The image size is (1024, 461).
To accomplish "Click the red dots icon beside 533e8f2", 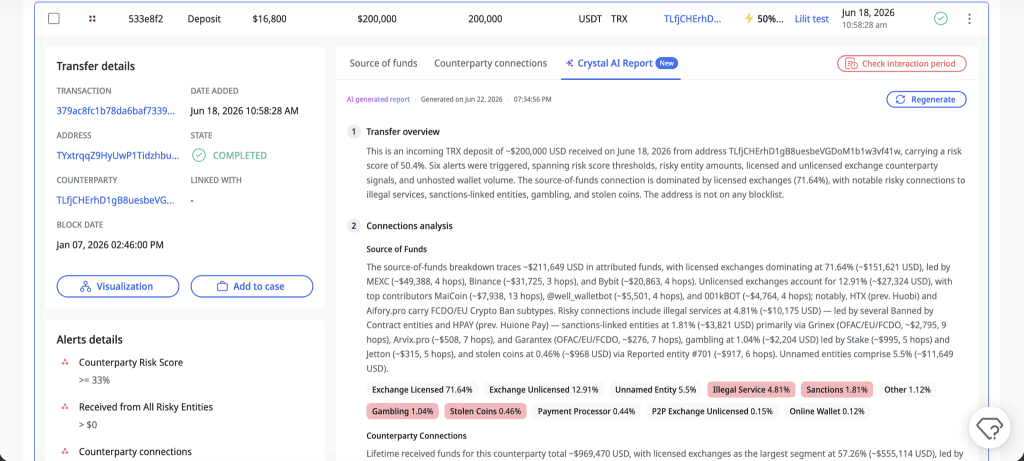I will (x=92, y=19).
